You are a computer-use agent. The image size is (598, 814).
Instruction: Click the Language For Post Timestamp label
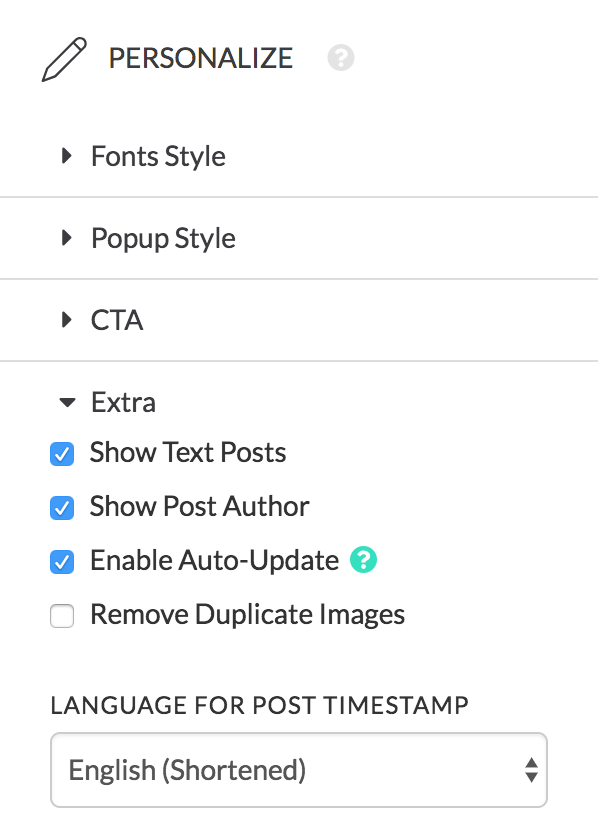click(x=260, y=706)
